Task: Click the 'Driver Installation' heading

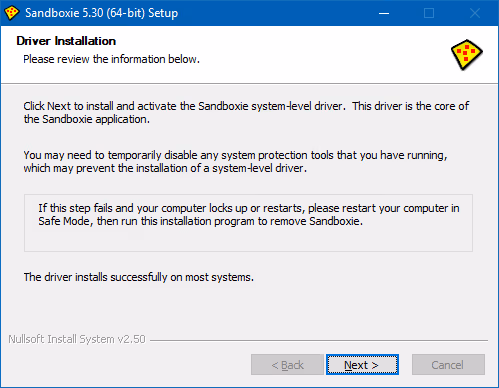Action: pyautogui.click(x=66, y=41)
